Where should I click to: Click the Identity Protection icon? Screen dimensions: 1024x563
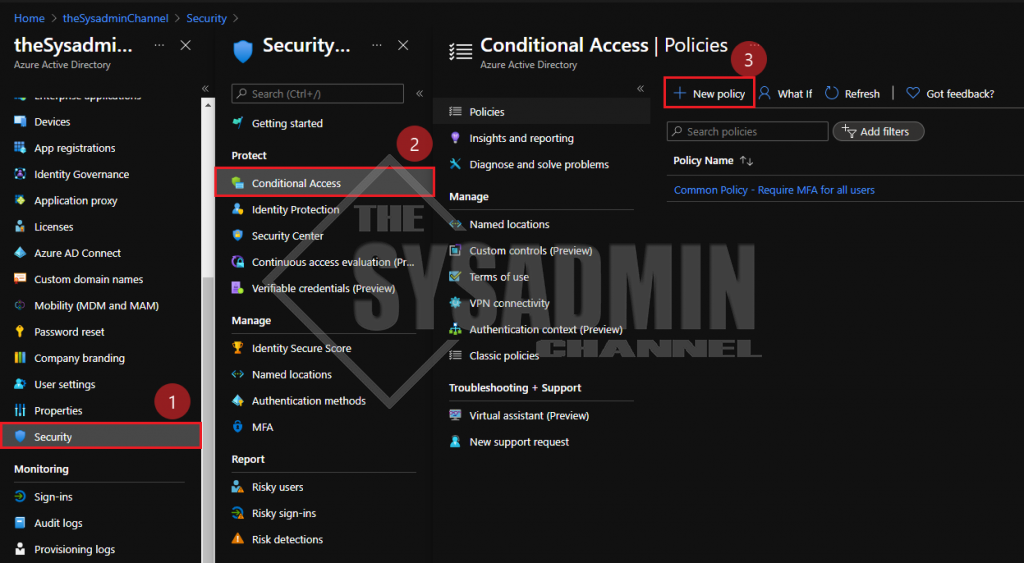click(238, 209)
